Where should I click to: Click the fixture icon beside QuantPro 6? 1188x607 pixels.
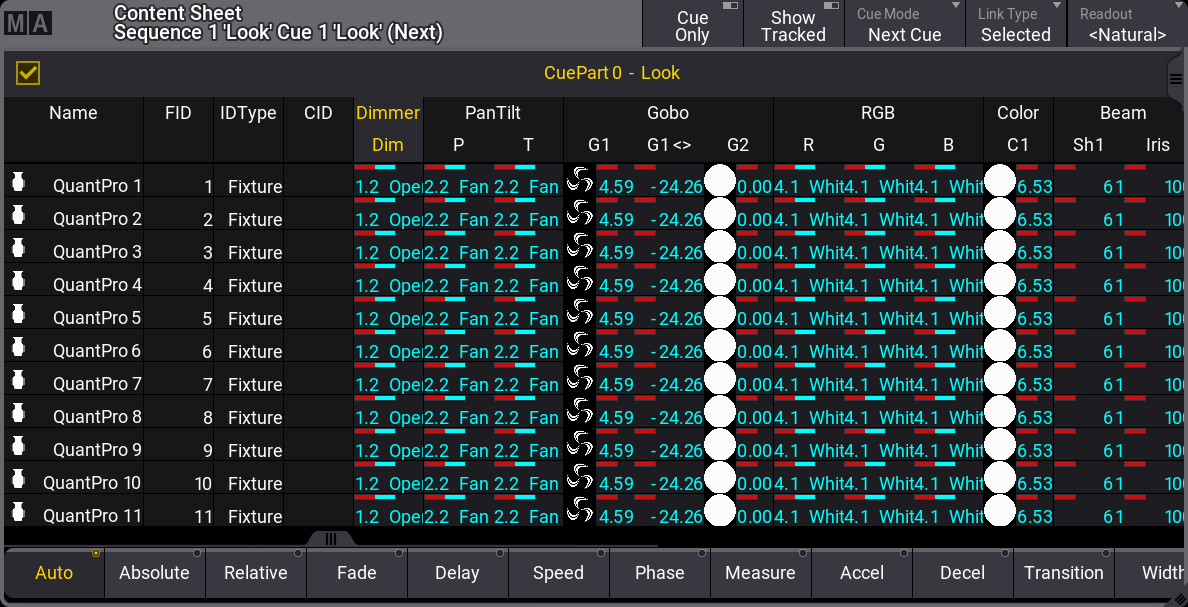18,346
